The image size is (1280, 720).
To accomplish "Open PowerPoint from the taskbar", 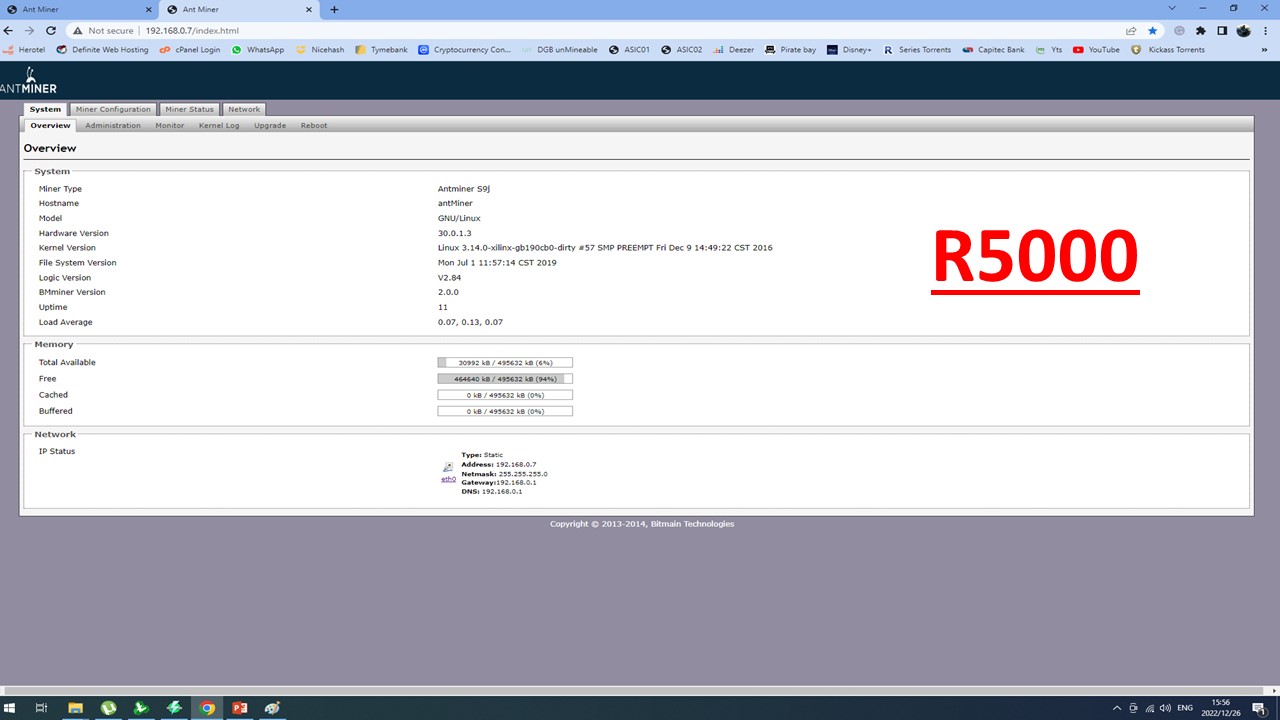I will [240, 708].
